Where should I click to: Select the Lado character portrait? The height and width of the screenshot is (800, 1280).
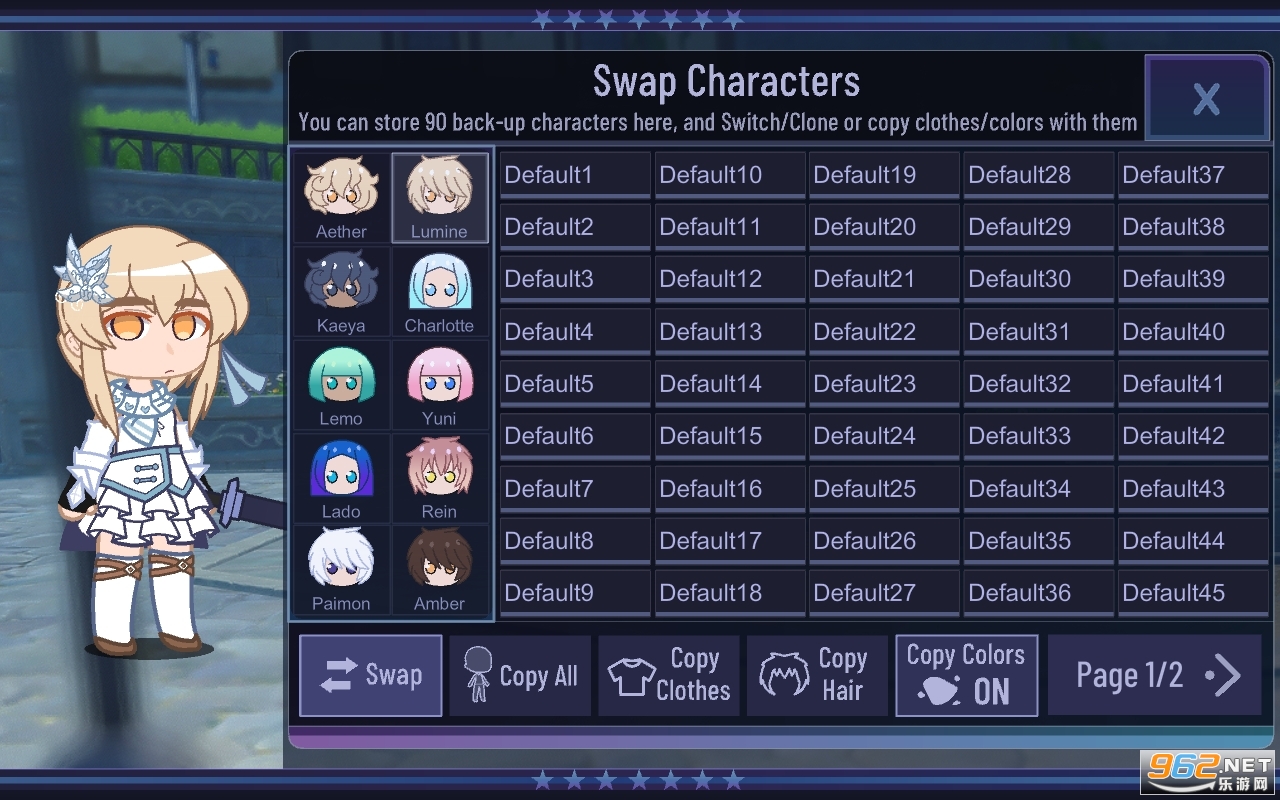pos(341,478)
